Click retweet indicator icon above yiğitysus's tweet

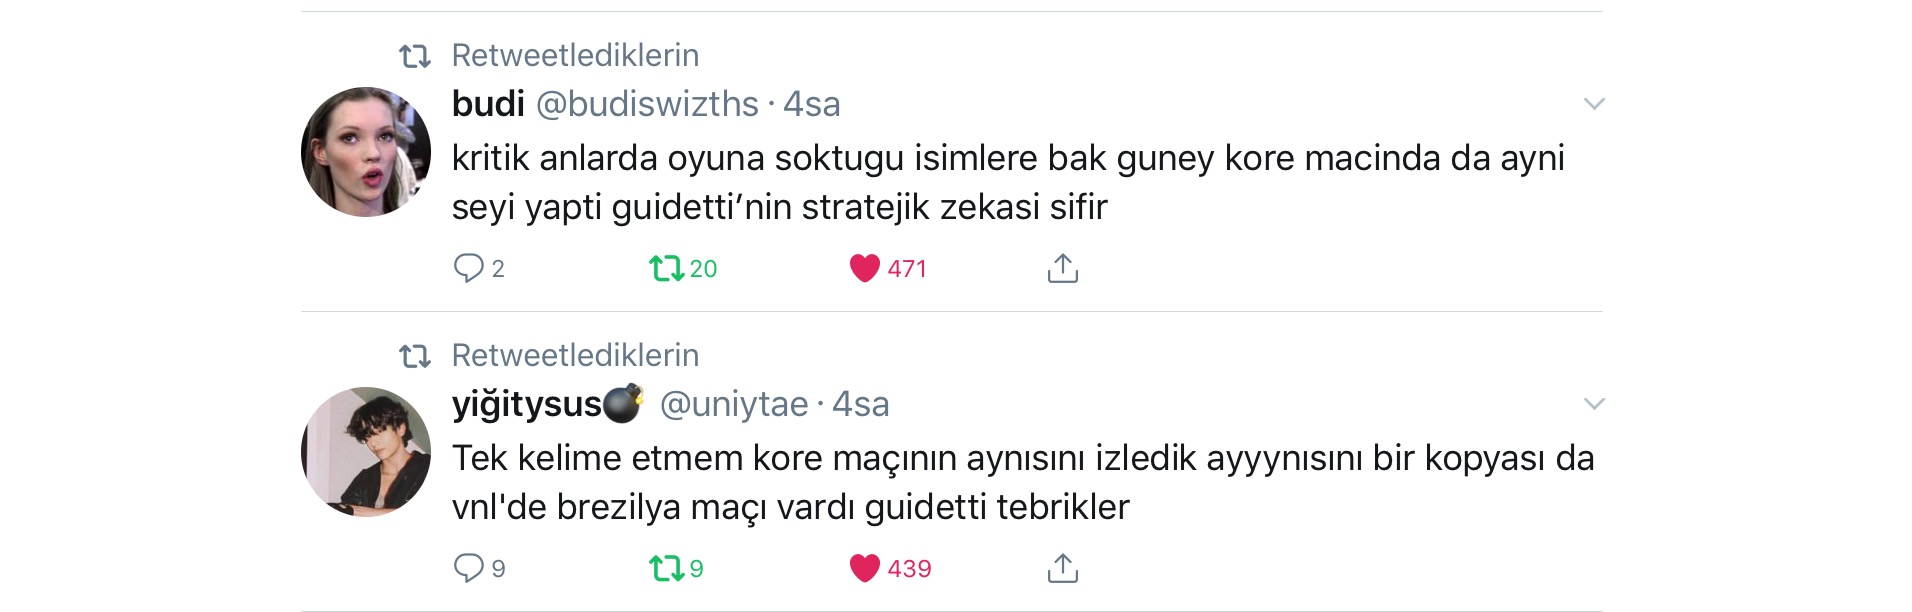[415, 356]
